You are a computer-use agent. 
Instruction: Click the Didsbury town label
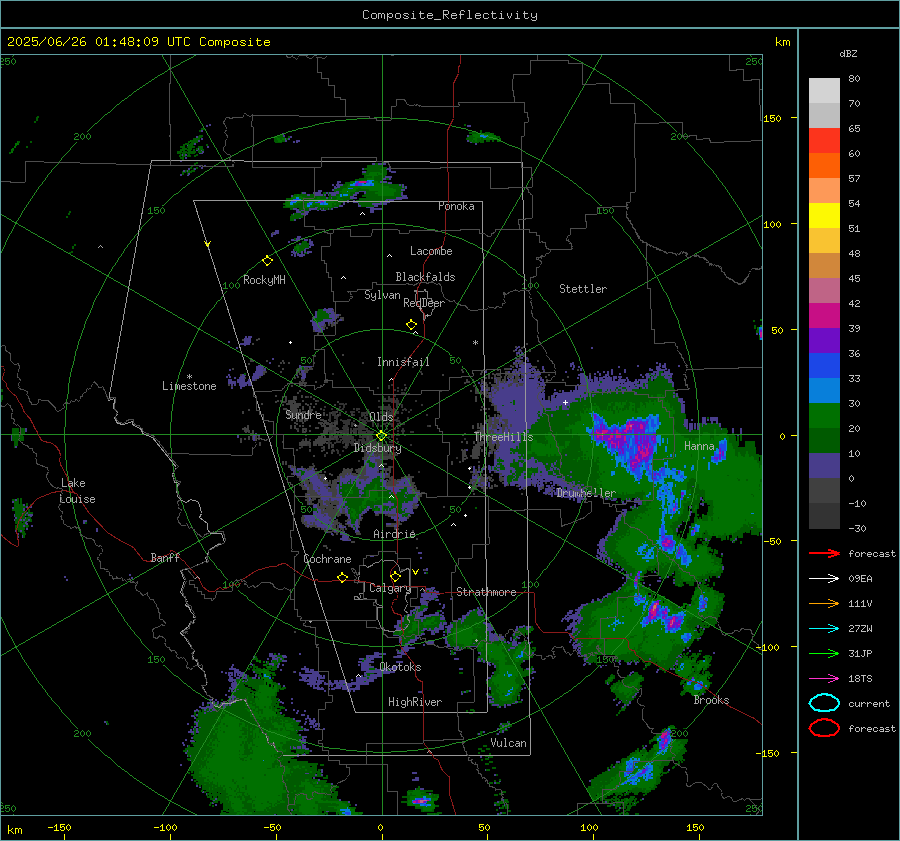tap(377, 448)
